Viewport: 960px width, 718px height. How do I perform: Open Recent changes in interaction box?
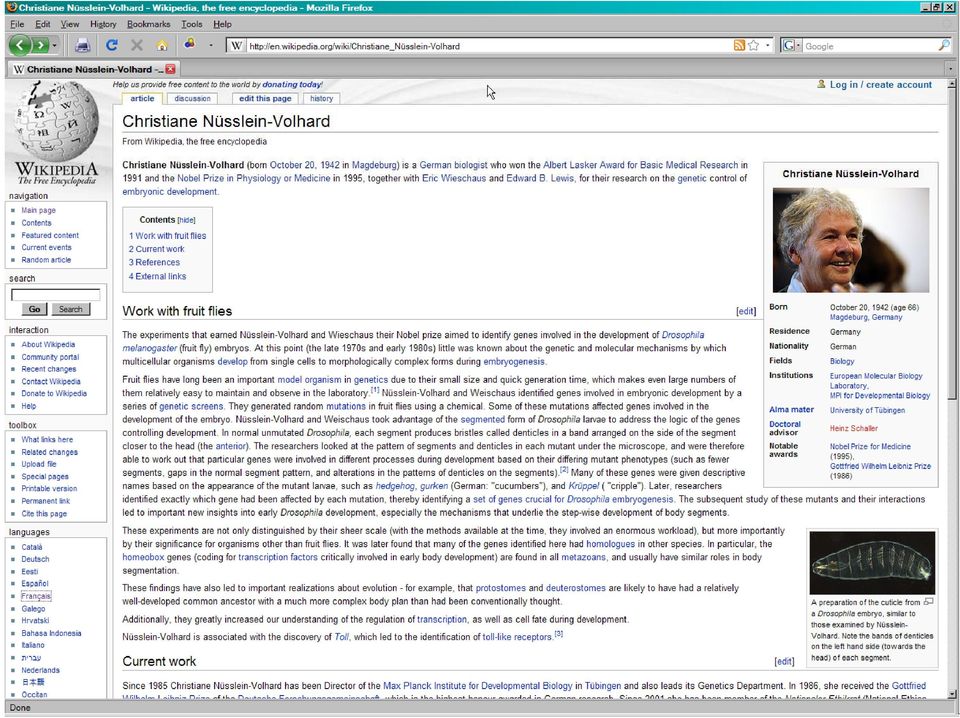[49, 369]
